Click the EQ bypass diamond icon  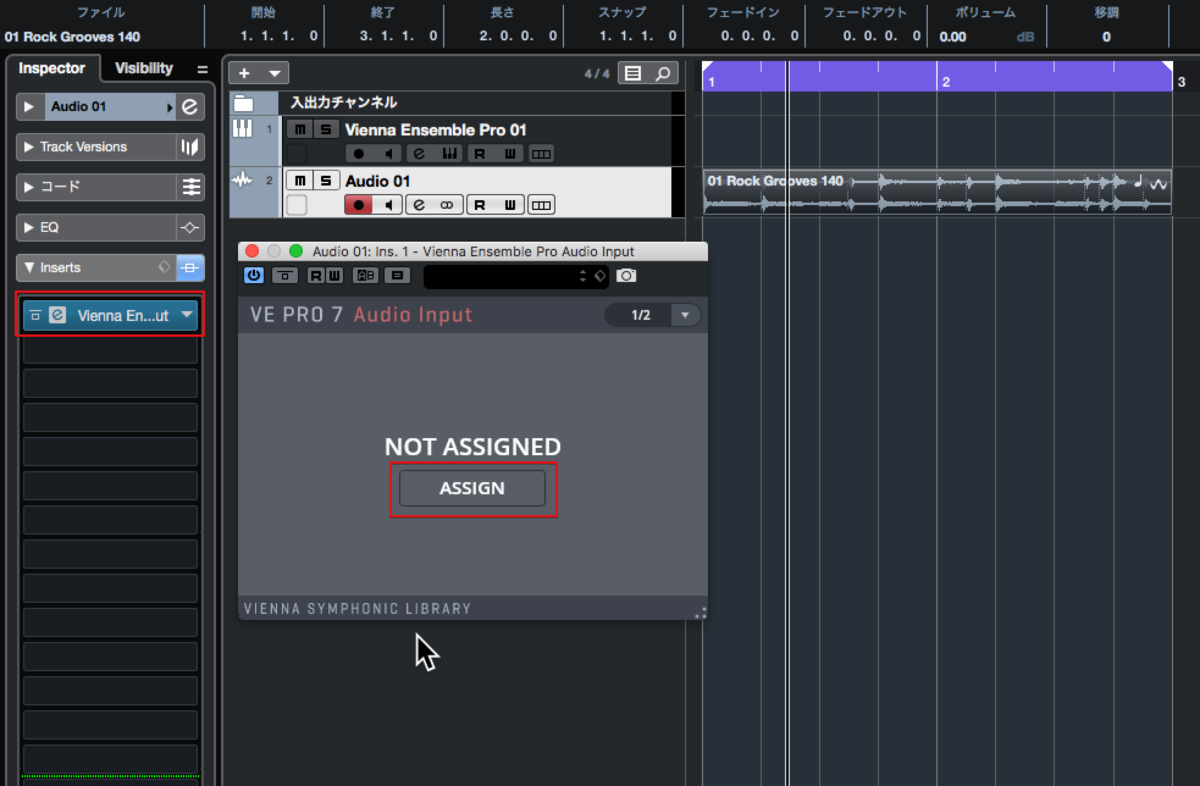point(190,227)
